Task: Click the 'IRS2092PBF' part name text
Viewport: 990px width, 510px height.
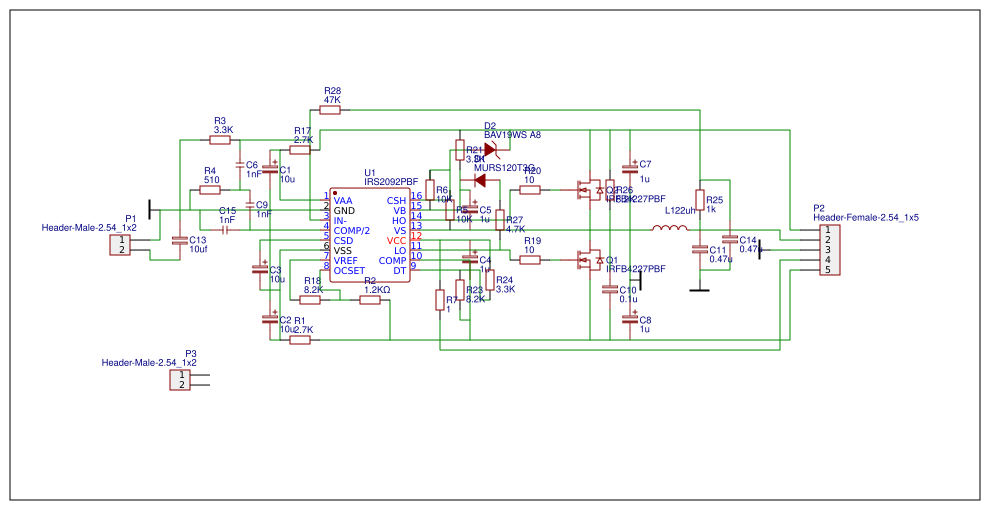Action: [391, 181]
